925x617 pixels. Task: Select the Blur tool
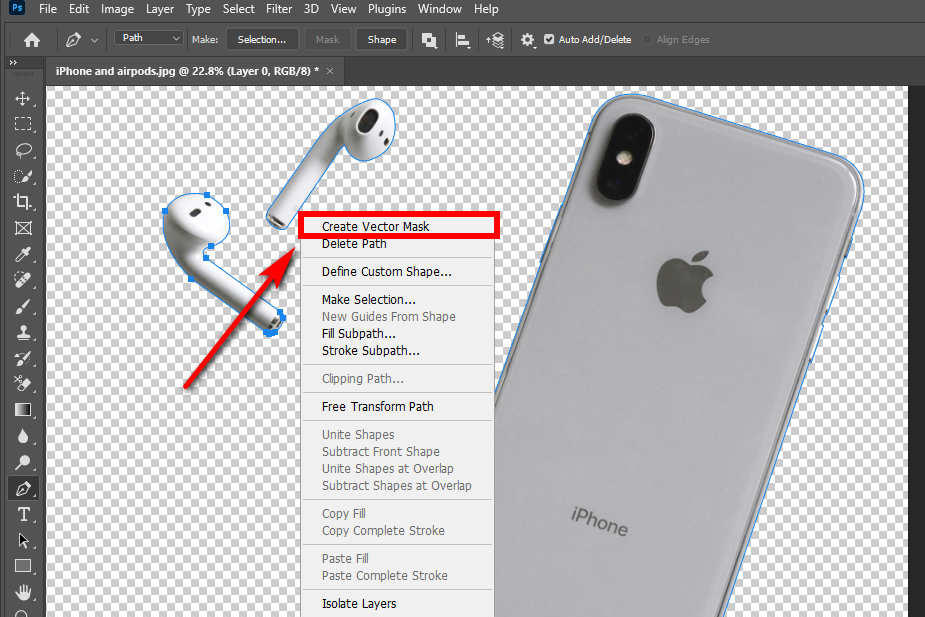pyautogui.click(x=22, y=437)
